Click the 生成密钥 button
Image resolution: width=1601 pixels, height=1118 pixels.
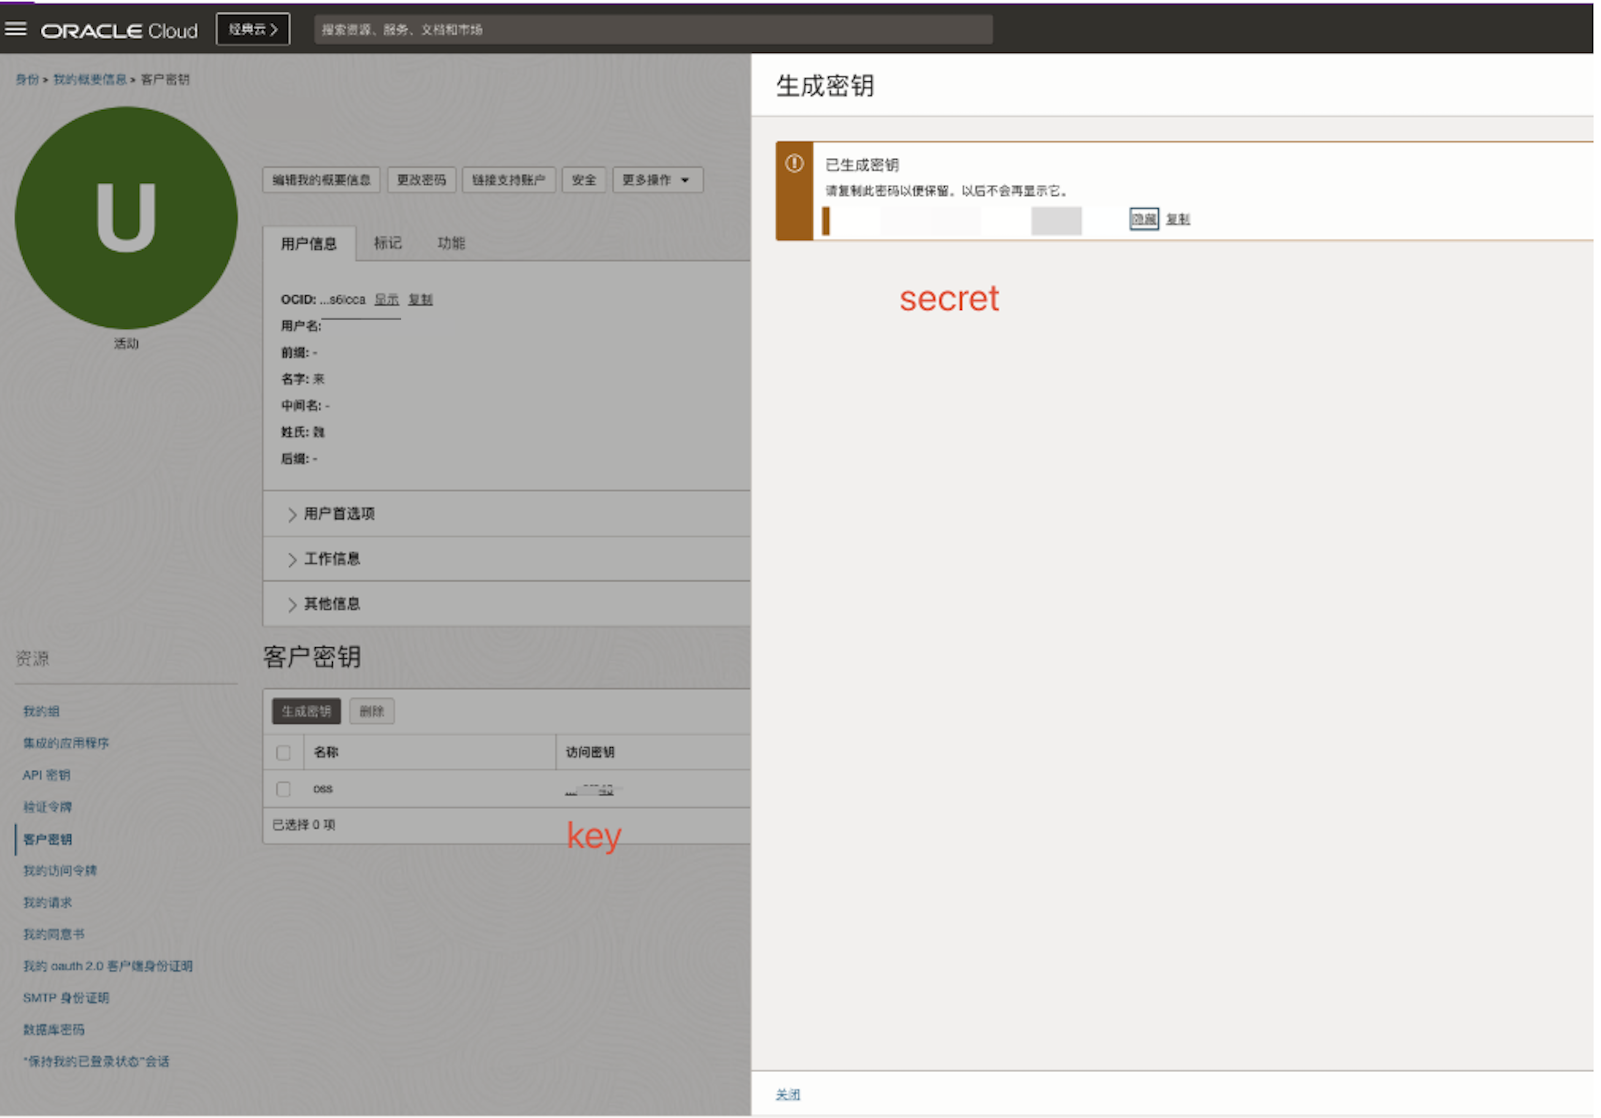[306, 711]
